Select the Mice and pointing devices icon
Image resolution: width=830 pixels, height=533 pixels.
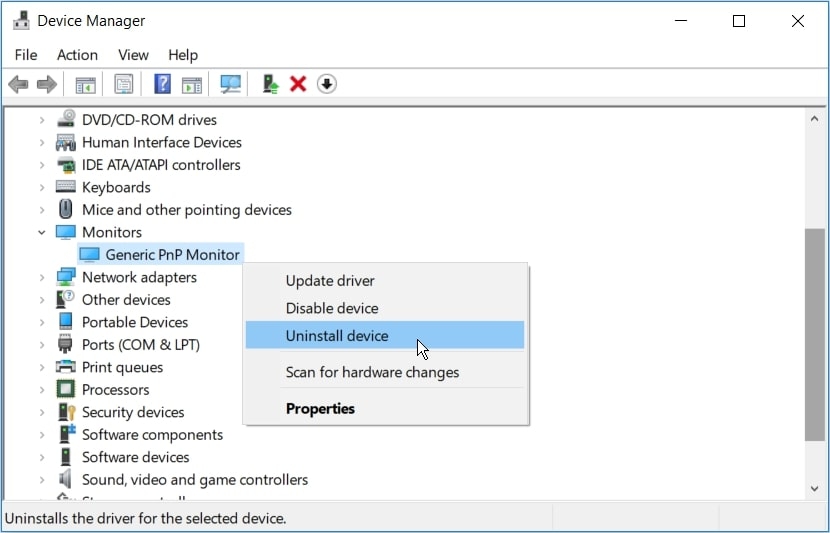[66, 209]
